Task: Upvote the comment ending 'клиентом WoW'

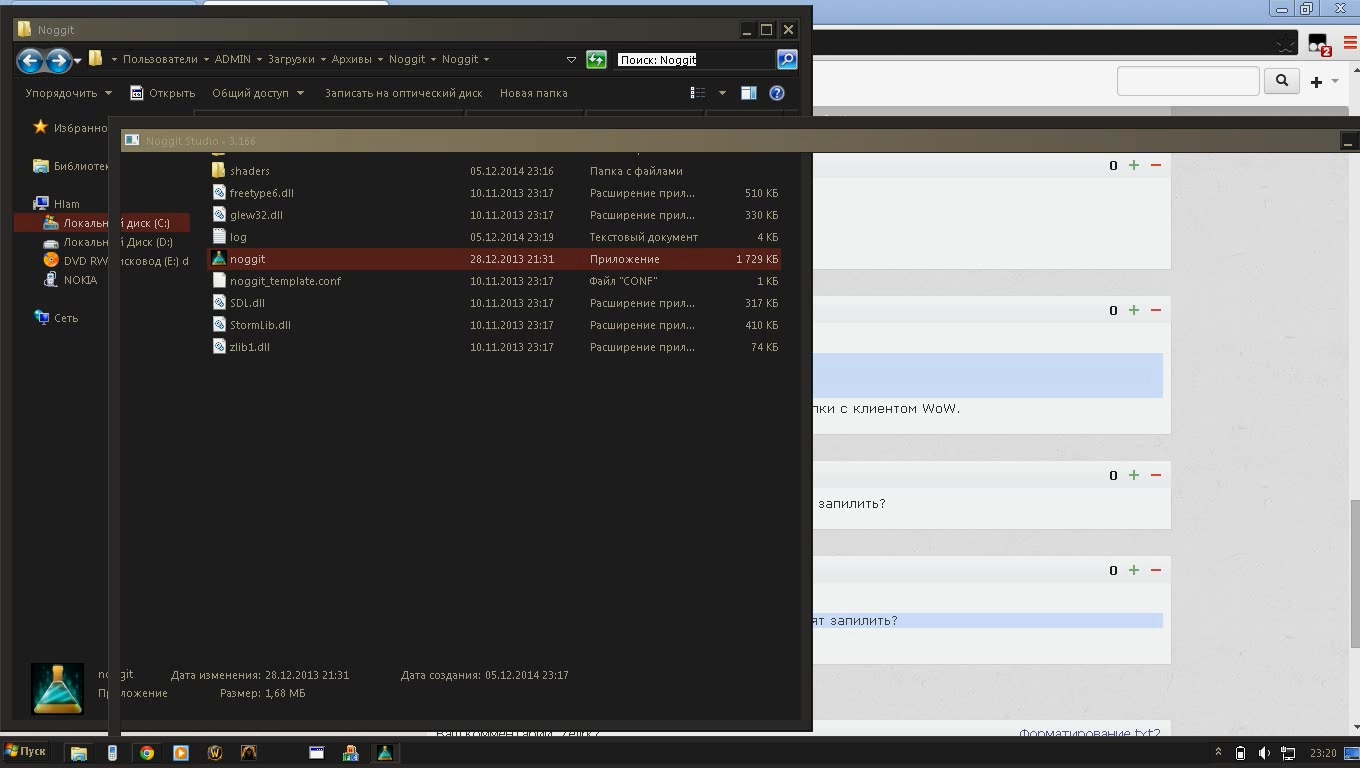Action: click(x=1134, y=310)
